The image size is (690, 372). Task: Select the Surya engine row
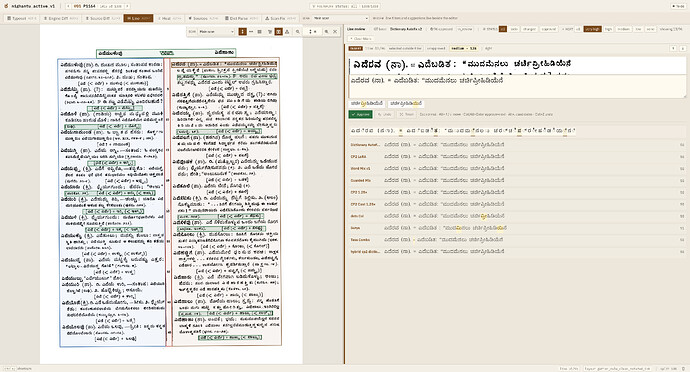coord(518,228)
